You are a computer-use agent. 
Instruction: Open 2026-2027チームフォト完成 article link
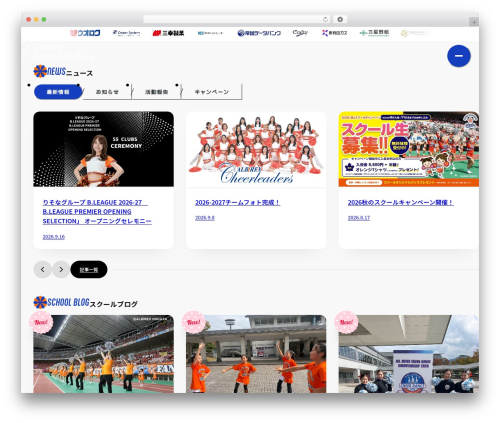pyautogui.click(x=237, y=202)
